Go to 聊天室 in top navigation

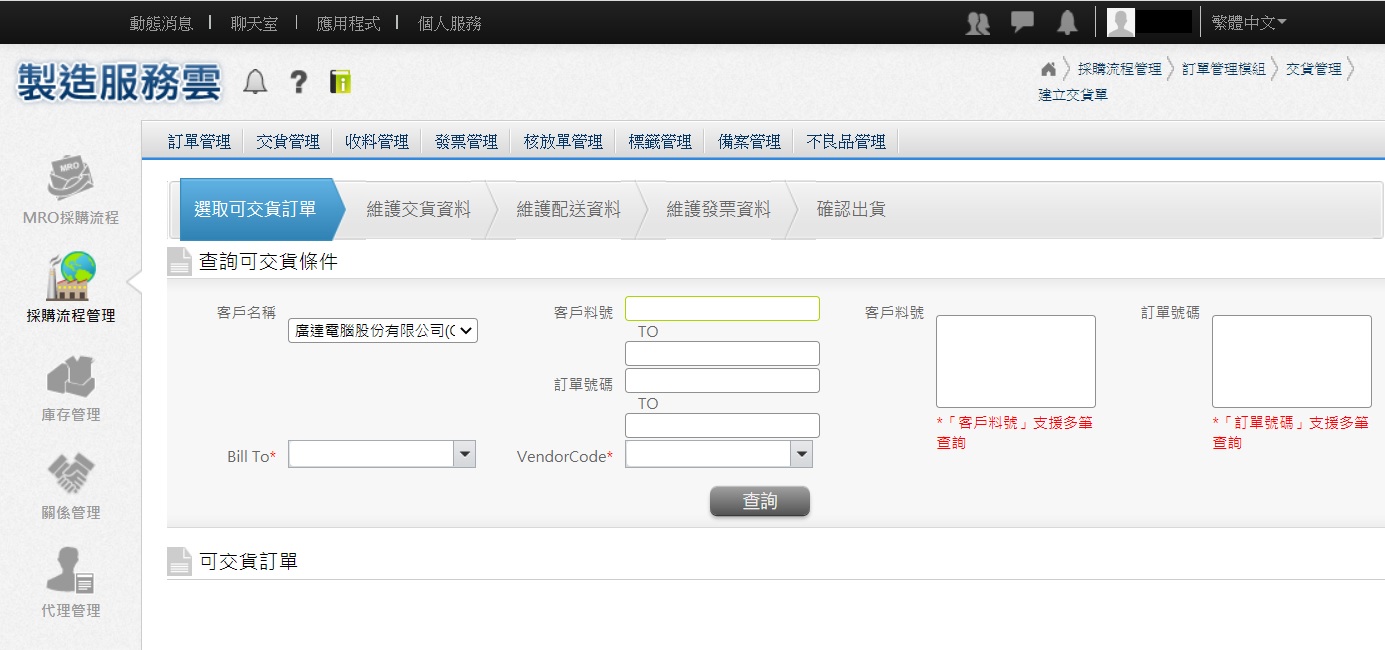point(254,23)
